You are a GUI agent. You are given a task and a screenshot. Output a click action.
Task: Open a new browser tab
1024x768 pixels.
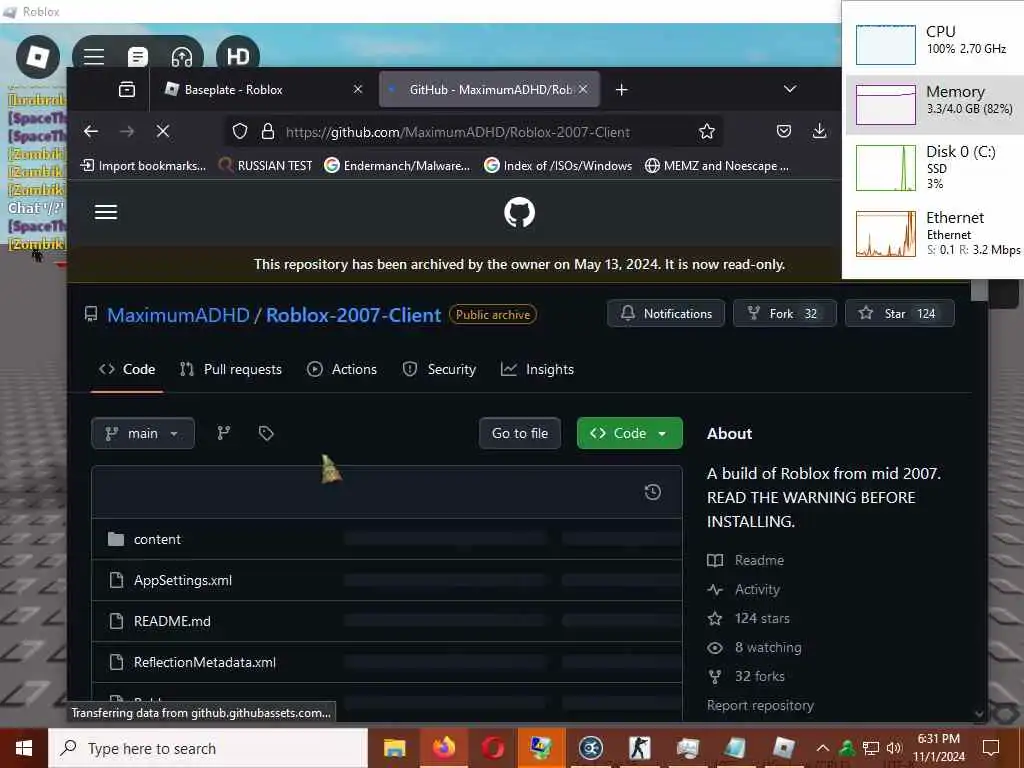tap(622, 89)
